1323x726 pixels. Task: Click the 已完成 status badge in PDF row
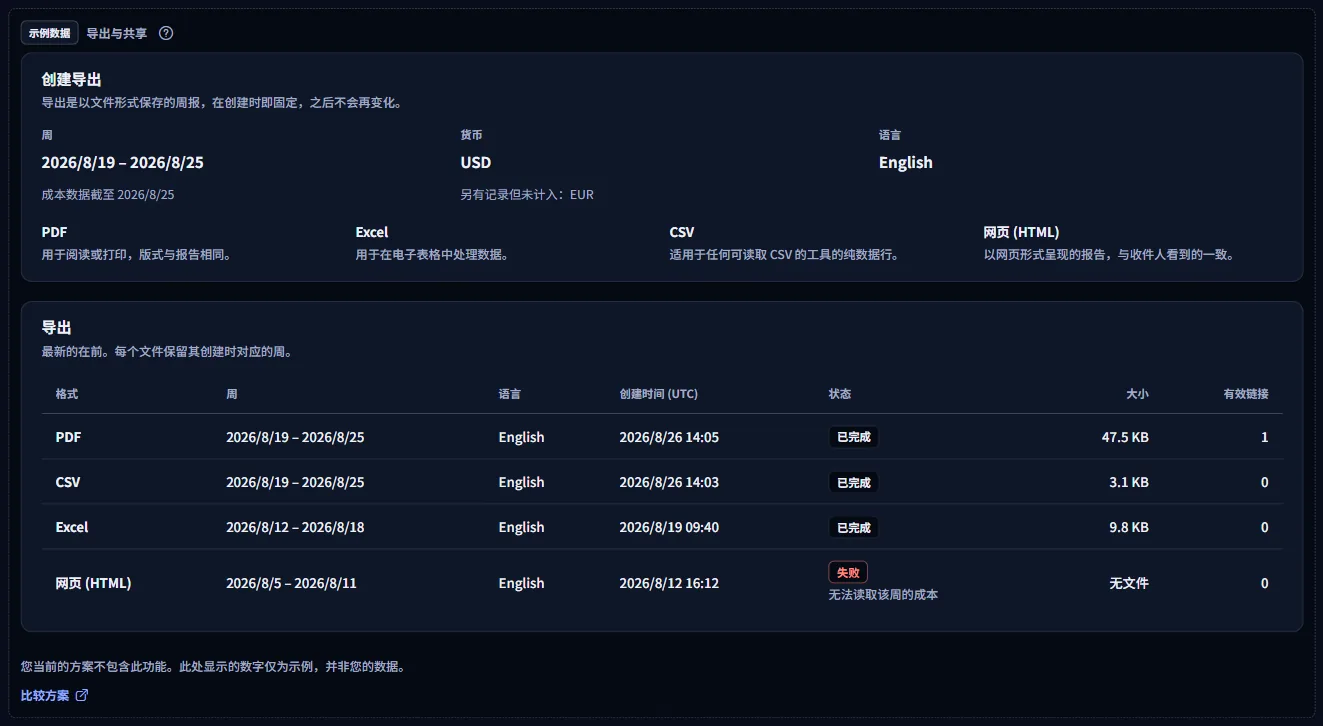pos(854,437)
